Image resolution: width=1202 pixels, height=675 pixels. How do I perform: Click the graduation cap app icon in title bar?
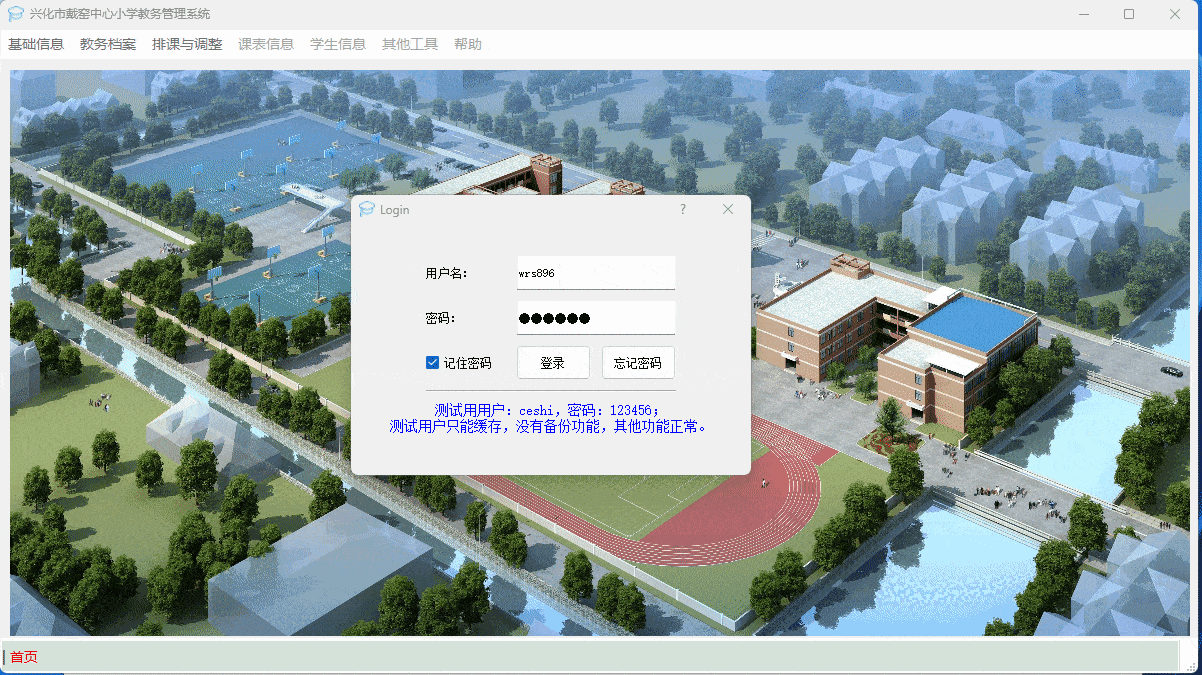(x=16, y=14)
